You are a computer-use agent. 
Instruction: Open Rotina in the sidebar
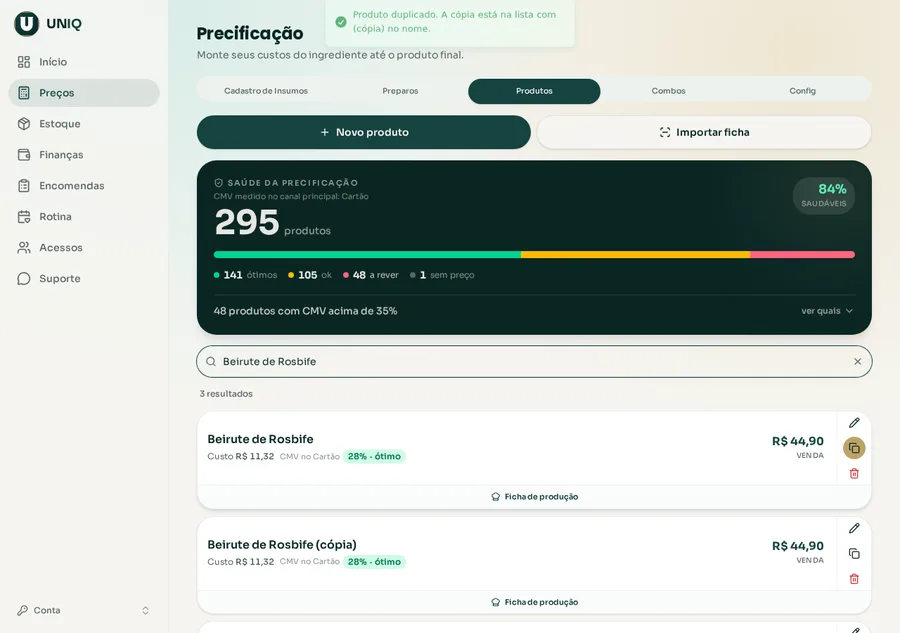tap(84, 217)
